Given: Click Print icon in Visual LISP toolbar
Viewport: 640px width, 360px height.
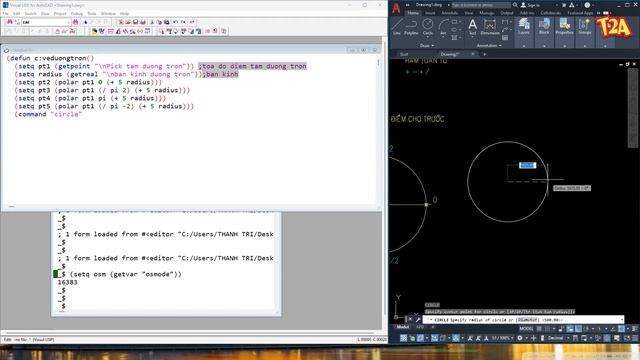Looking at the screenshot, I should click(143, 22).
